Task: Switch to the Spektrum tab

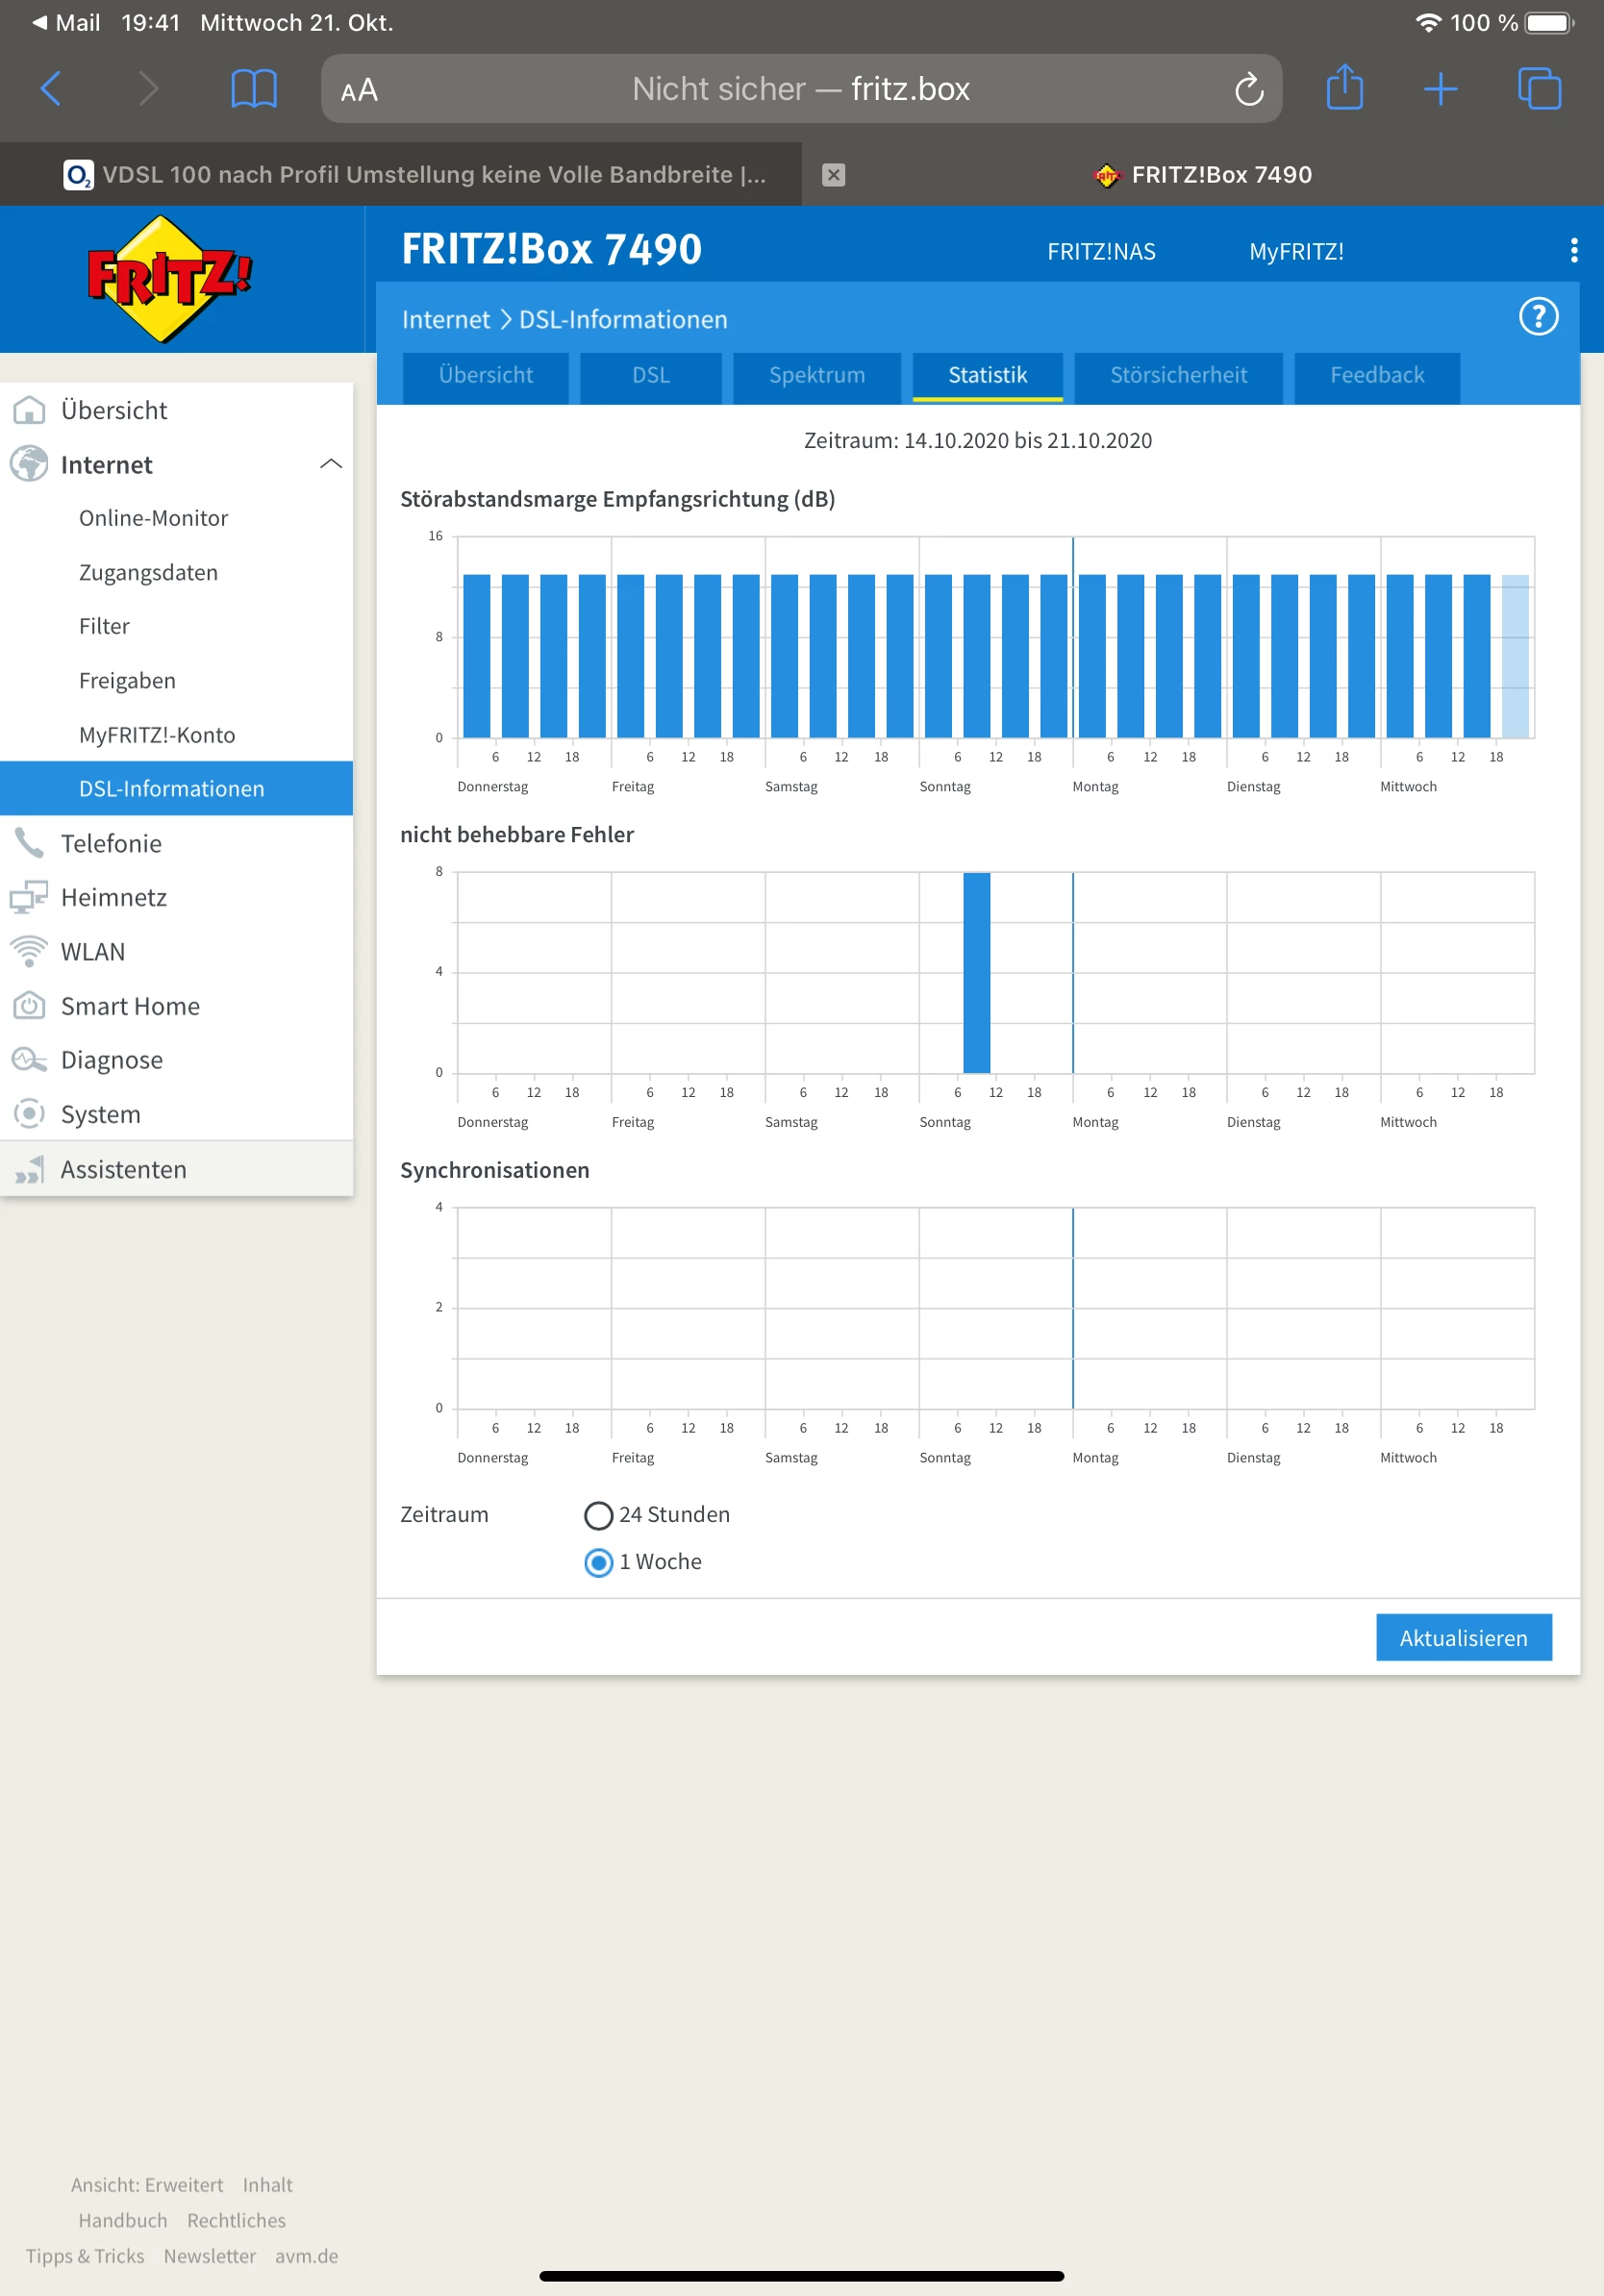Action: coord(816,375)
